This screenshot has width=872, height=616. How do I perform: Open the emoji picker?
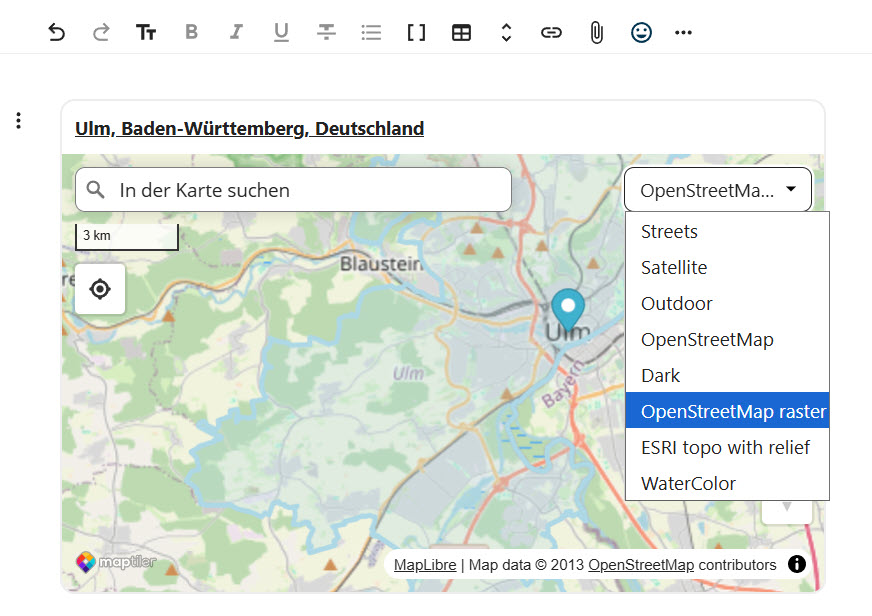pyautogui.click(x=641, y=32)
